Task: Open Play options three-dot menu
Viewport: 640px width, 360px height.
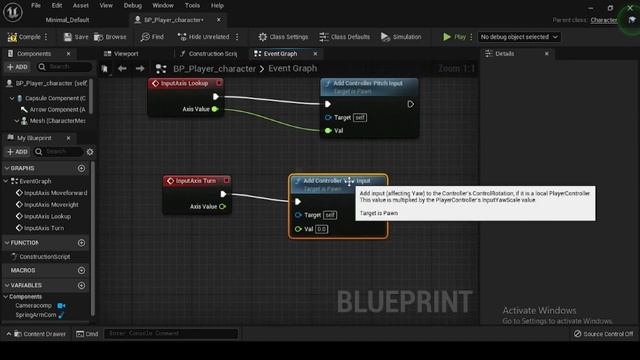Action: pos(471,37)
